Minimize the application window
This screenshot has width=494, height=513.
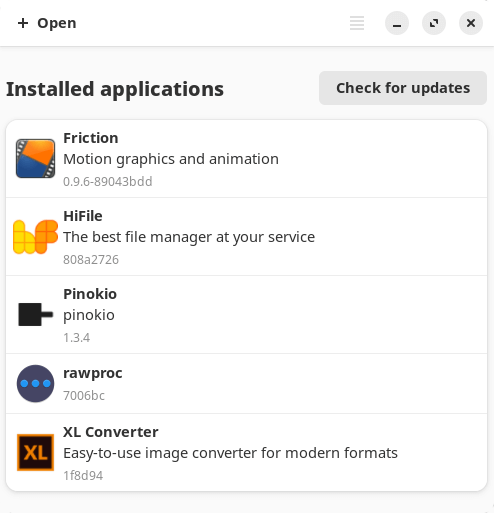pos(397,23)
